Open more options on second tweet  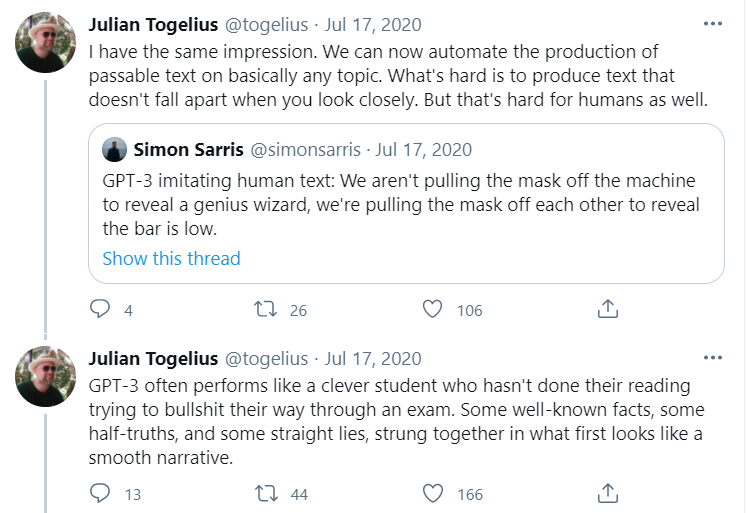(712, 358)
